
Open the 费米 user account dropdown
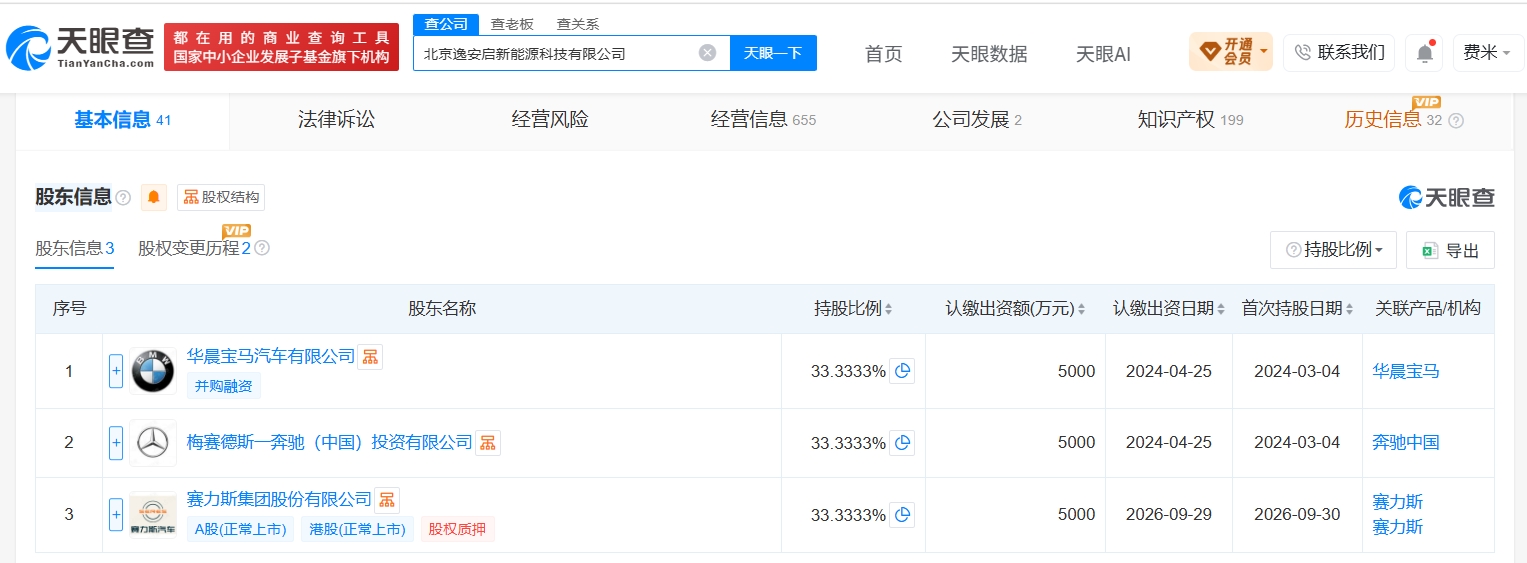[1488, 53]
